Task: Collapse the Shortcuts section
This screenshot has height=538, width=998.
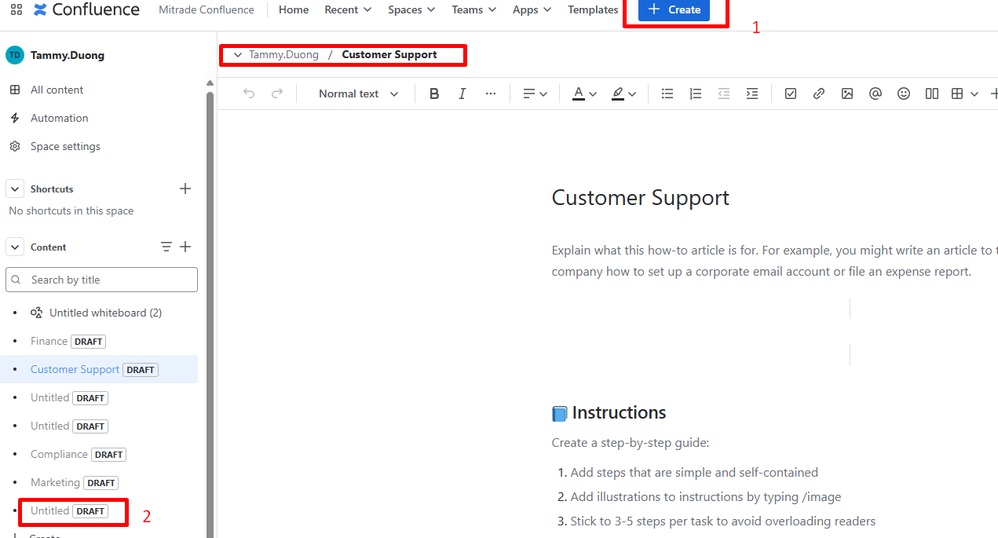Action: (x=15, y=189)
